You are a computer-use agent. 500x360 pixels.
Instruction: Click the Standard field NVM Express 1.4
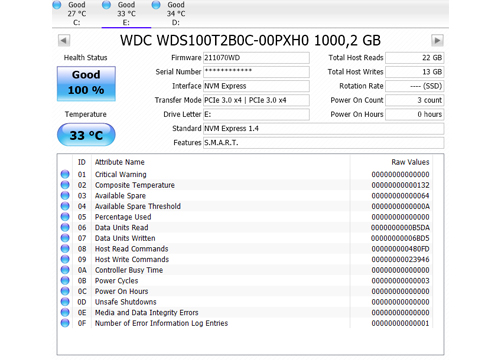pos(323,128)
